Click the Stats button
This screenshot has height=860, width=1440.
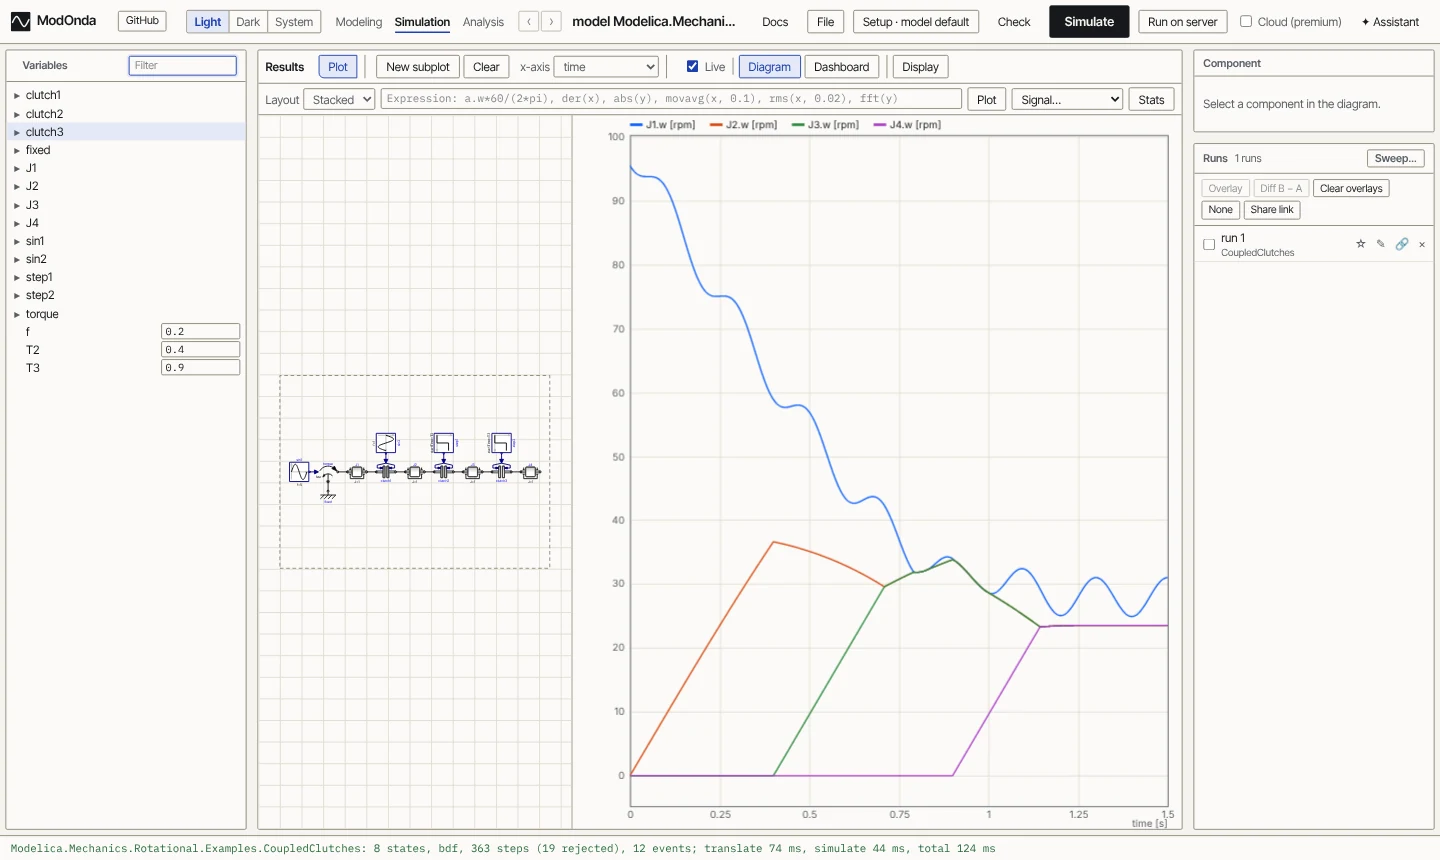(x=1151, y=99)
